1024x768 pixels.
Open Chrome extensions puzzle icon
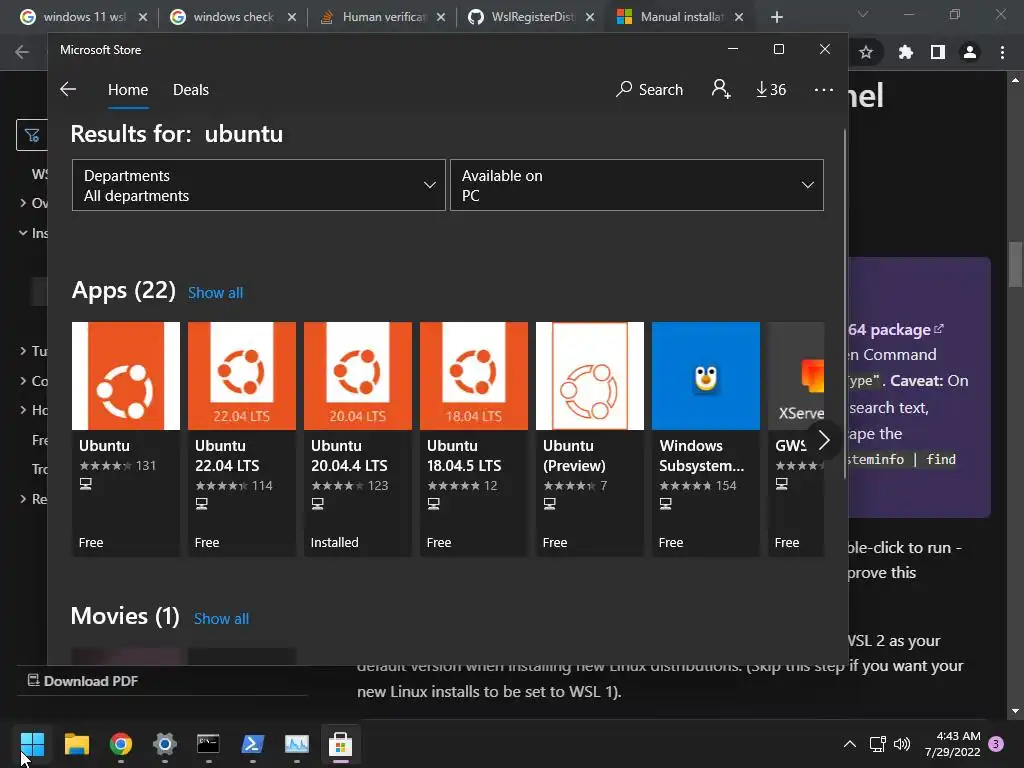click(906, 52)
